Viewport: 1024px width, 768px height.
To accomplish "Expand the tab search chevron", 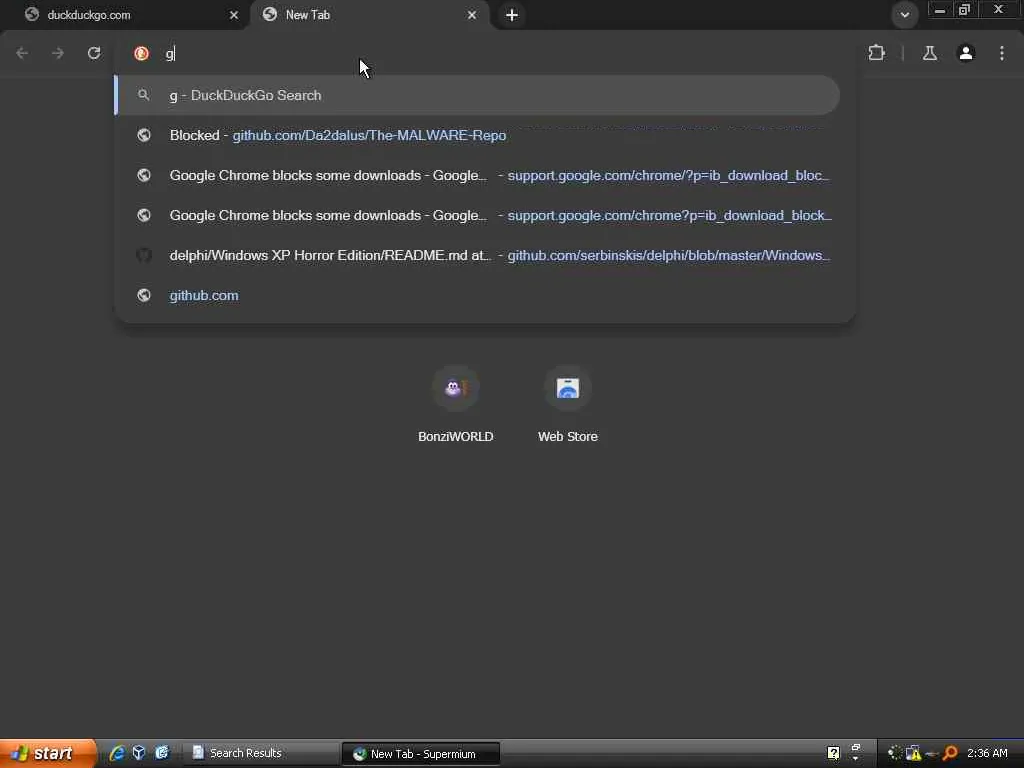I will click(x=904, y=14).
